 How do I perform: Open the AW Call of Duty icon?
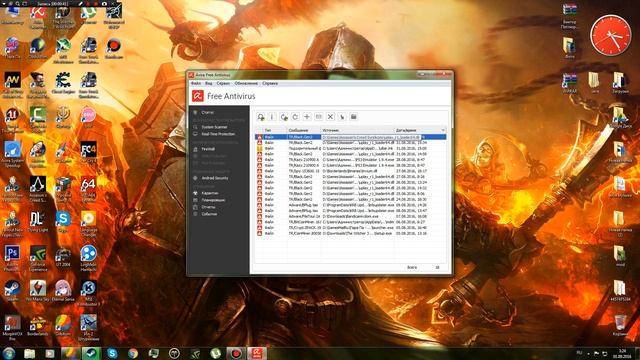(13, 84)
